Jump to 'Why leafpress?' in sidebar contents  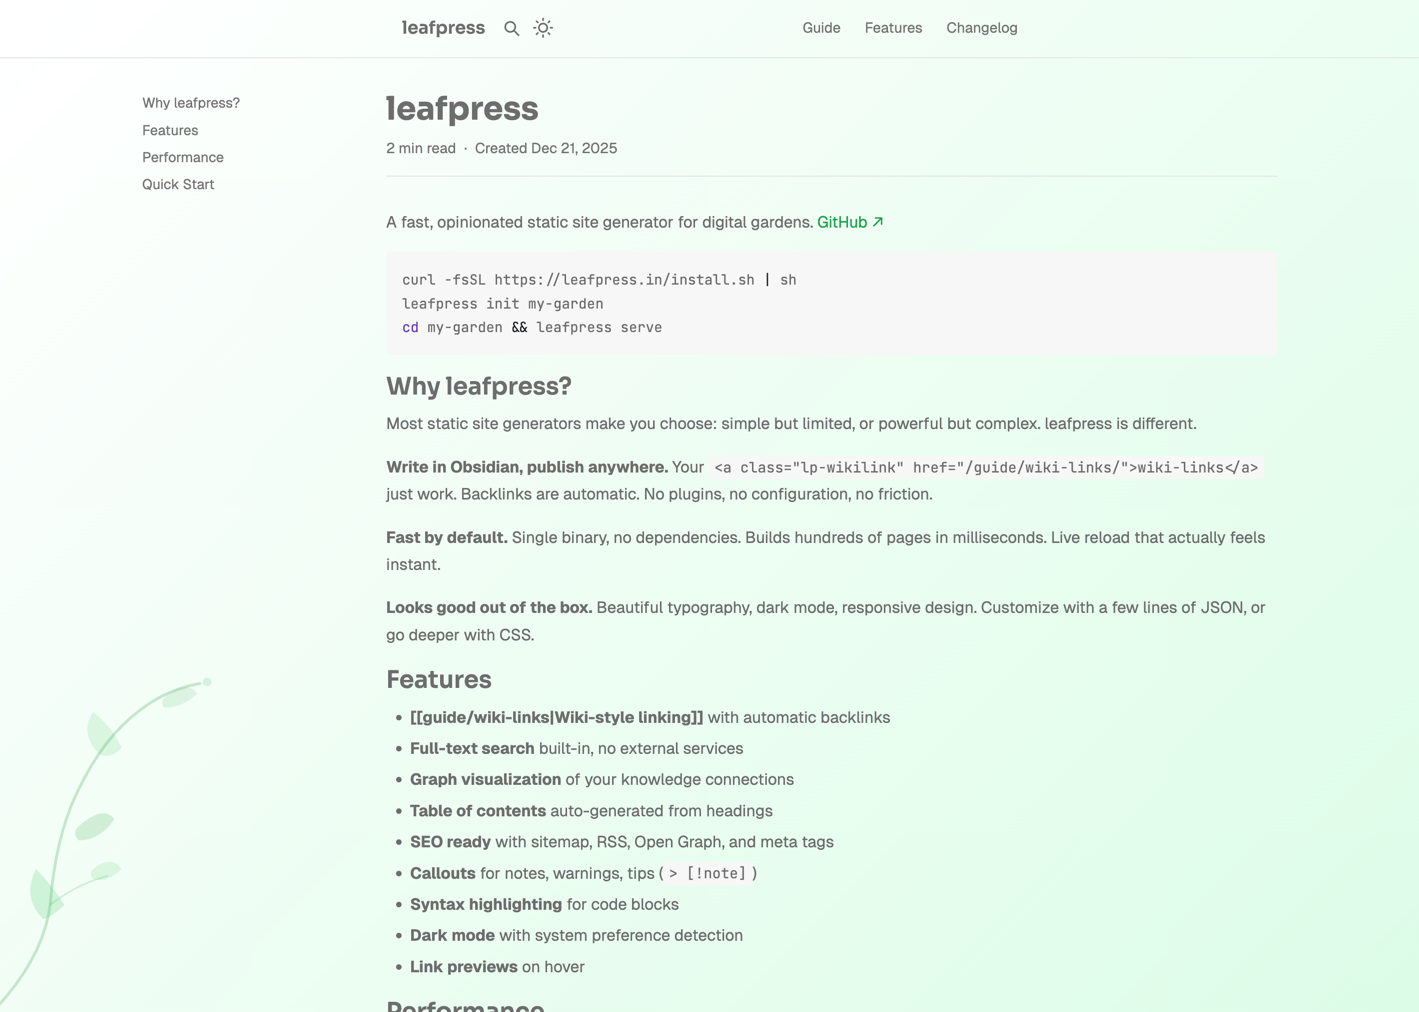tap(191, 103)
